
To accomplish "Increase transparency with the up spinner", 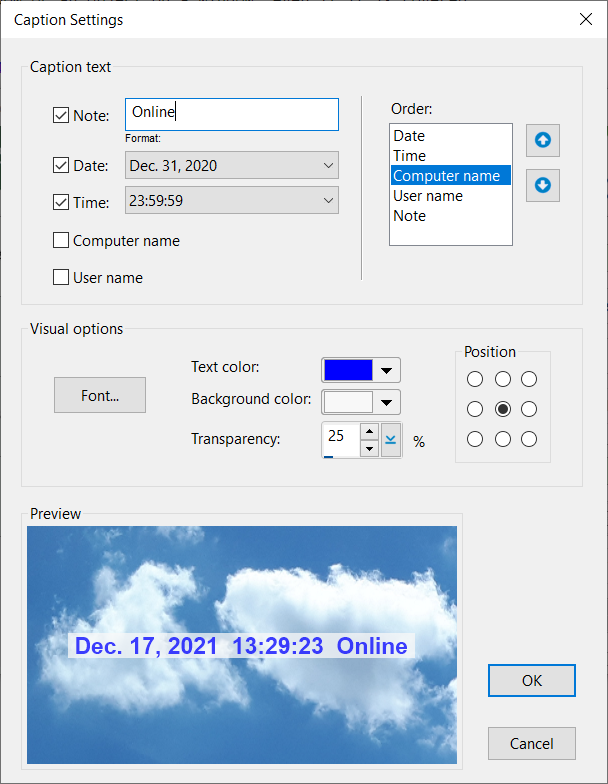I will [x=369, y=431].
